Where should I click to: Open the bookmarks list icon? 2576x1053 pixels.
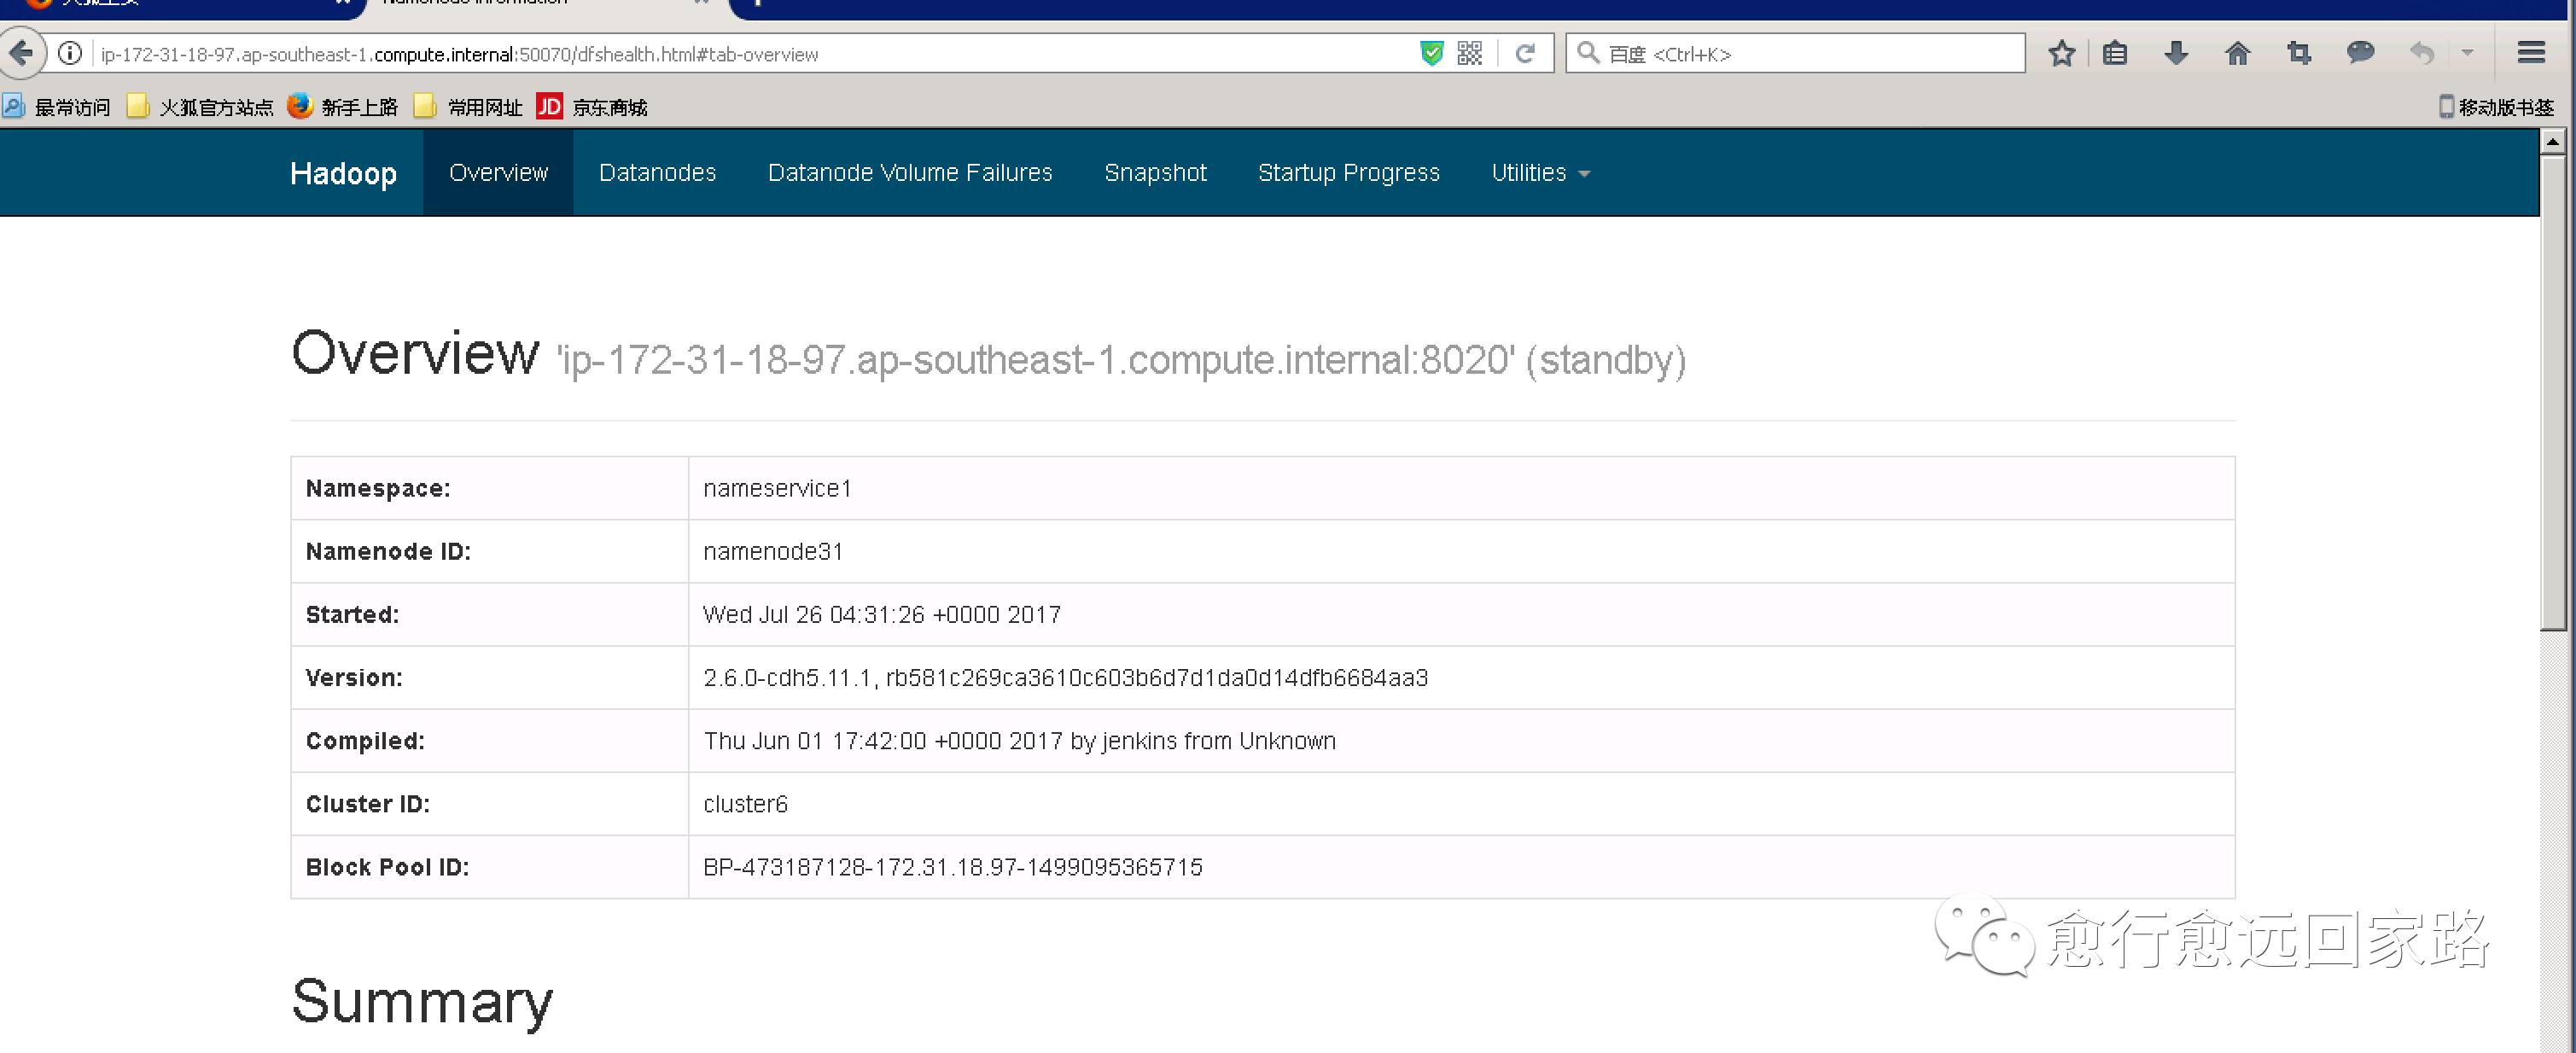pyautogui.click(x=2115, y=53)
